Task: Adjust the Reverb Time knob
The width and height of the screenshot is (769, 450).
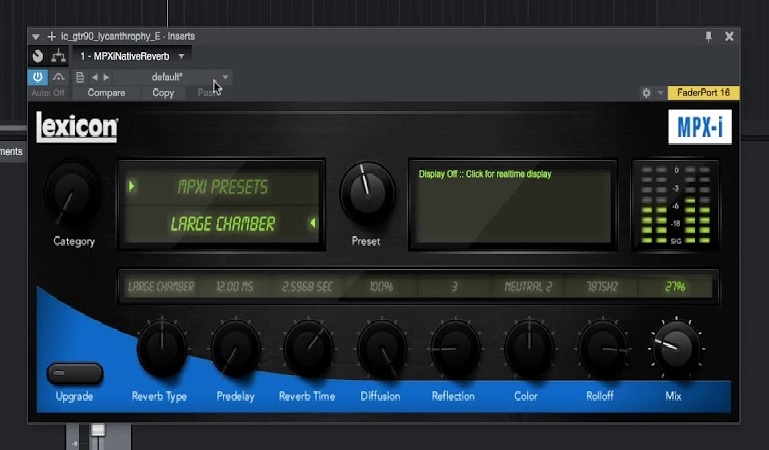Action: [x=308, y=348]
